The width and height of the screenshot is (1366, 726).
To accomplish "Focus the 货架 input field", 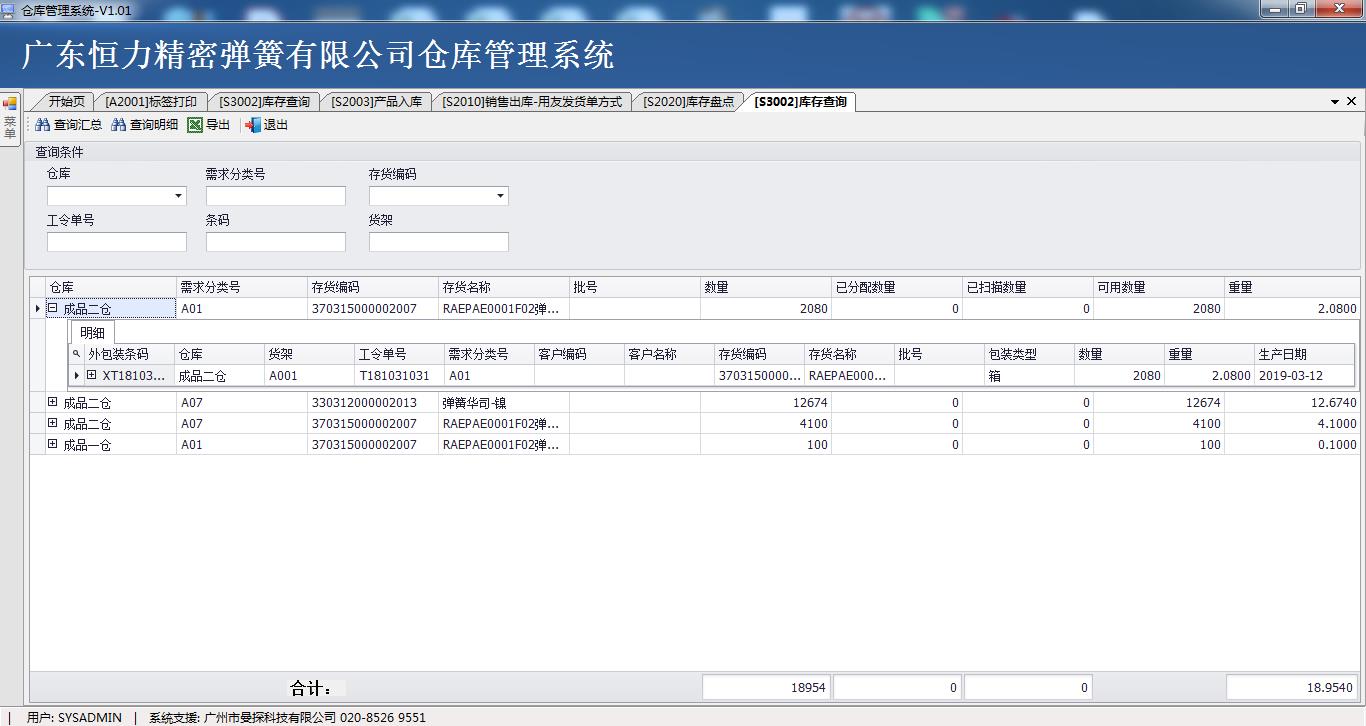I will [439, 242].
